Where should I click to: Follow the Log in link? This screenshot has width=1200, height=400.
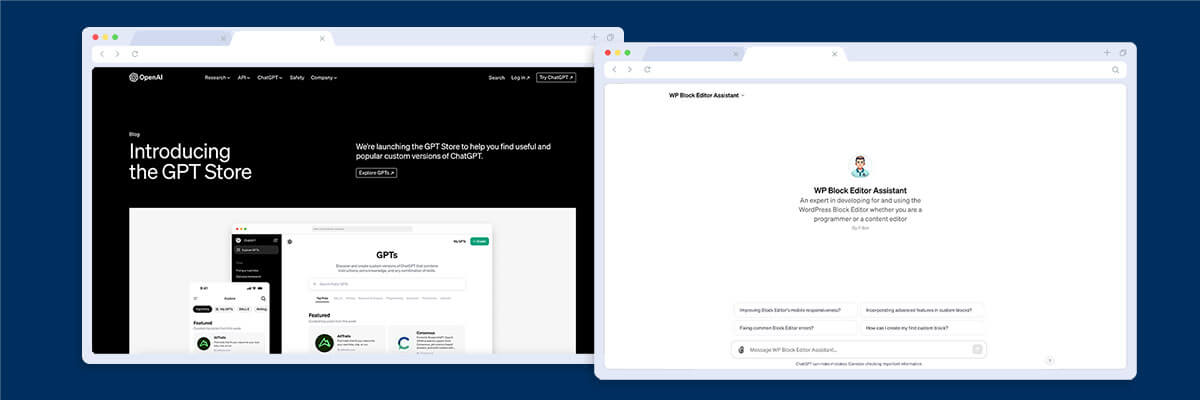tap(520, 77)
